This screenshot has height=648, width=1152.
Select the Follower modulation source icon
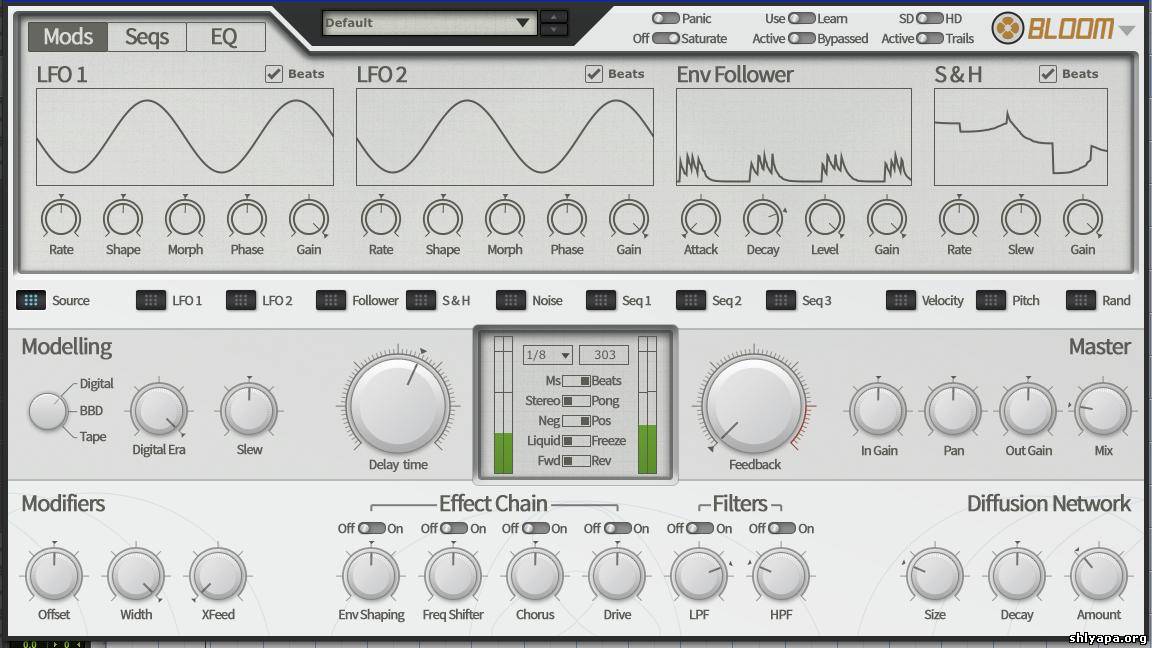[x=331, y=300]
